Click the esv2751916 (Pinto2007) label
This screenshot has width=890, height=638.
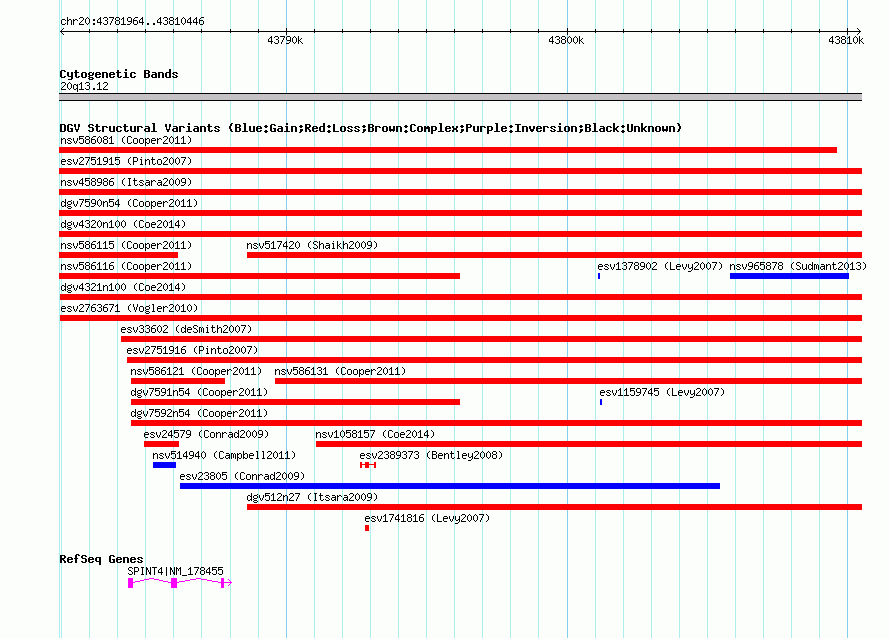(x=192, y=350)
